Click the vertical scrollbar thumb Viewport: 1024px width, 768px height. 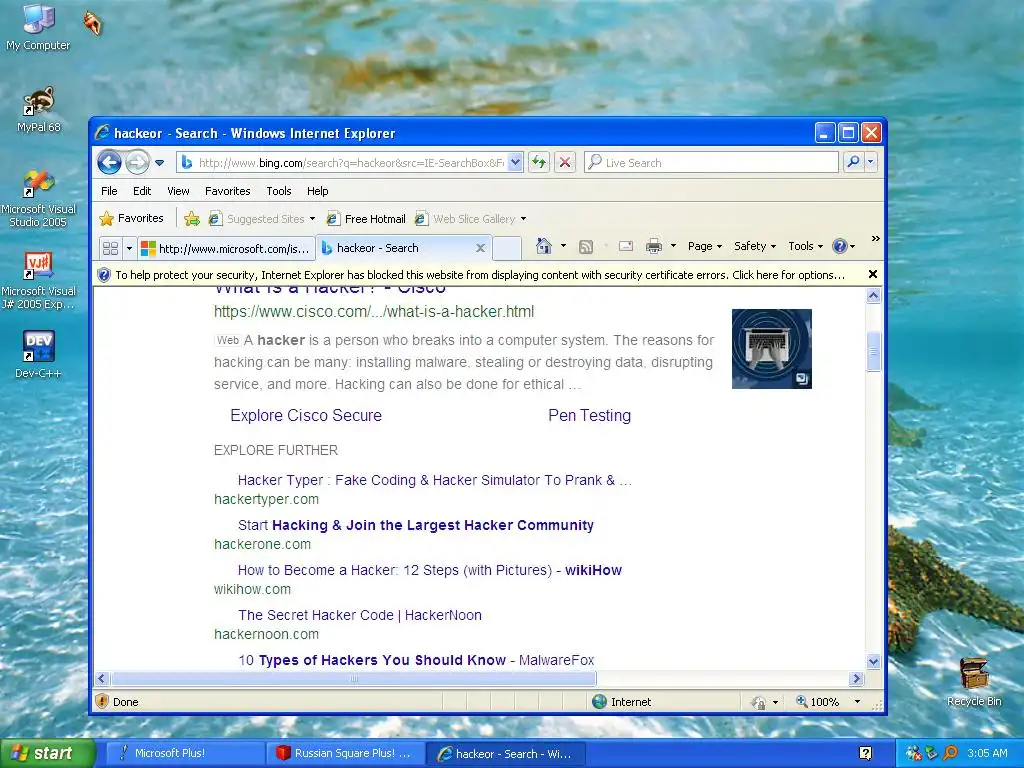pyautogui.click(x=873, y=351)
